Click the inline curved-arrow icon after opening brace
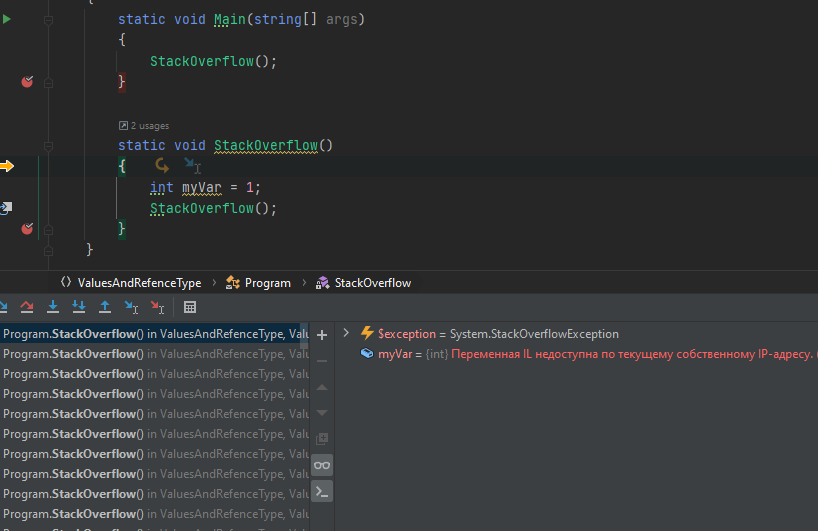 (x=162, y=166)
